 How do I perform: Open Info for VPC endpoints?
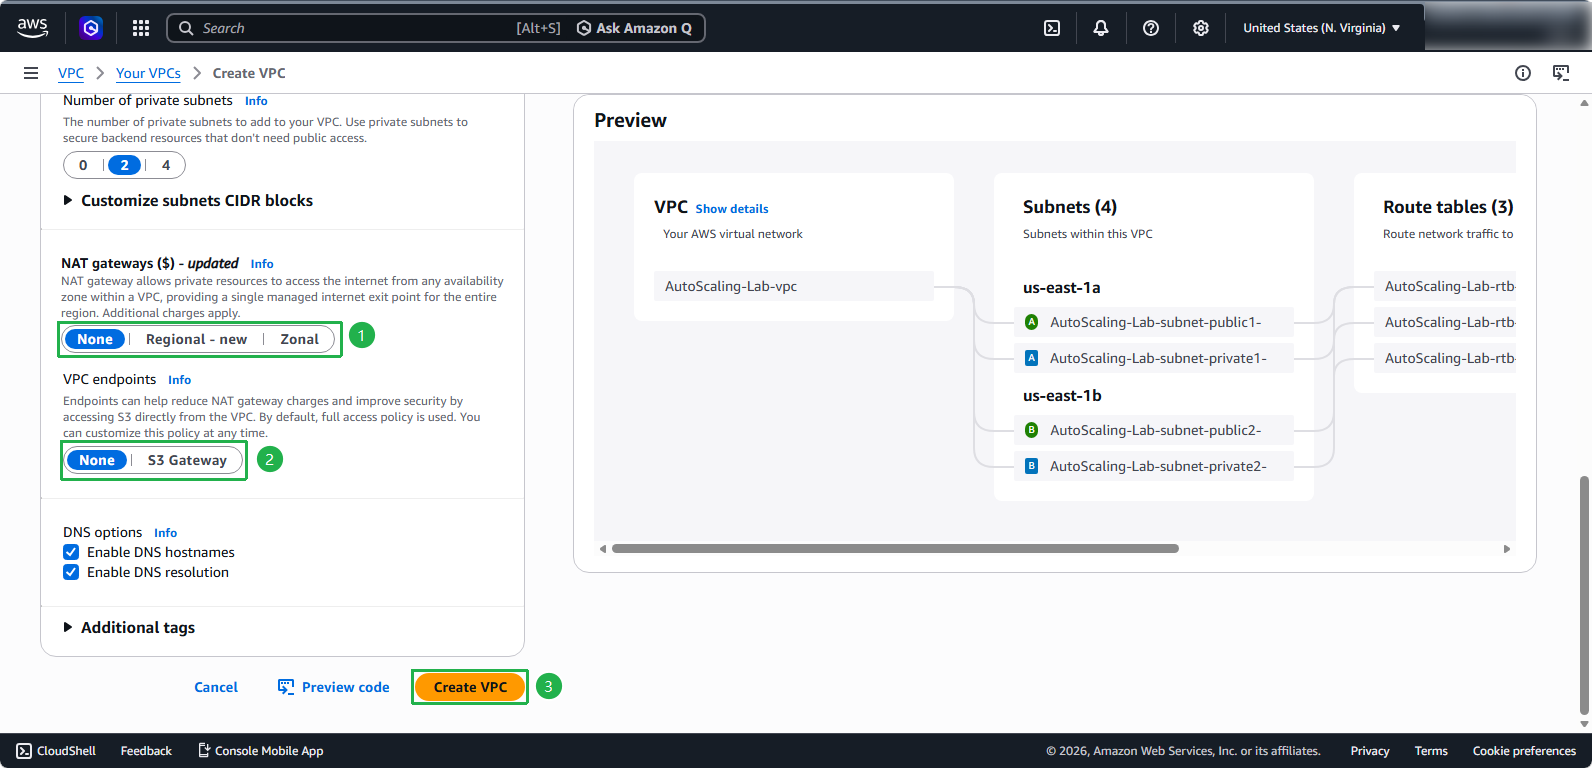179,380
